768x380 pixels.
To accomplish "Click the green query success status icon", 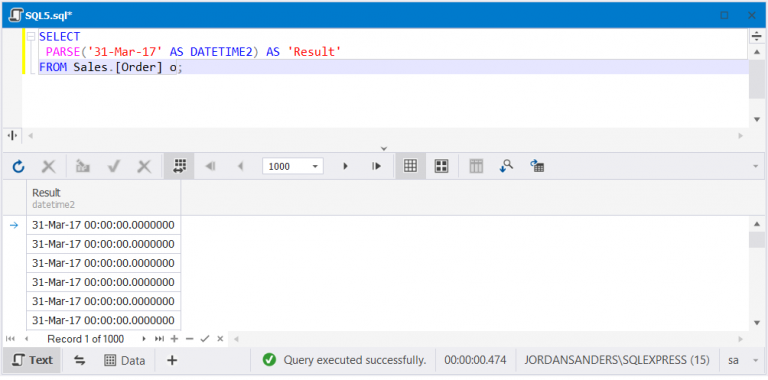I will (269, 360).
